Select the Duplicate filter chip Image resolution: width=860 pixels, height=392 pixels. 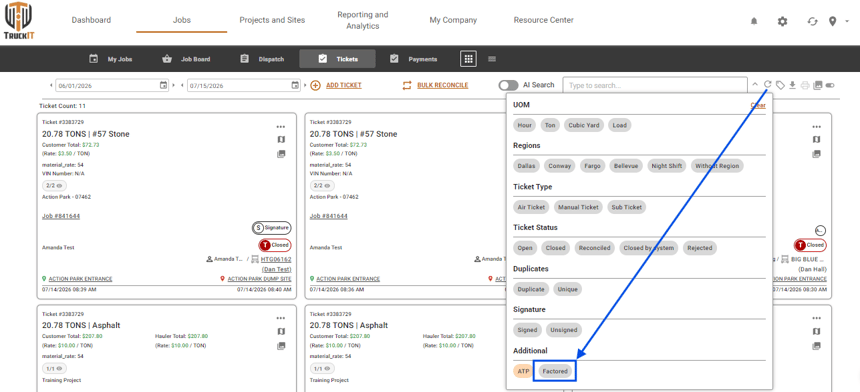pyautogui.click(x=531, y=289)
